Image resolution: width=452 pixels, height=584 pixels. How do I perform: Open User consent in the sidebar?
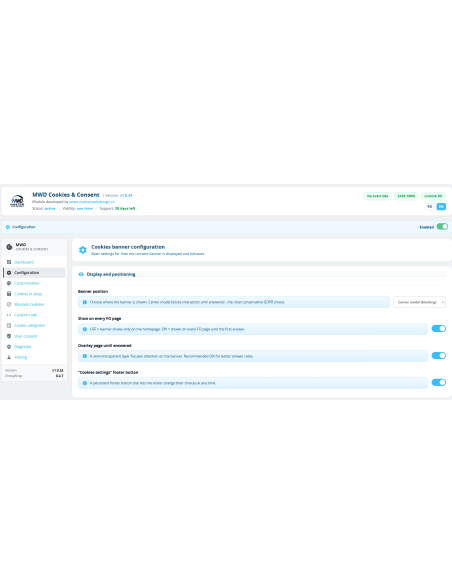tap(34, 336)
